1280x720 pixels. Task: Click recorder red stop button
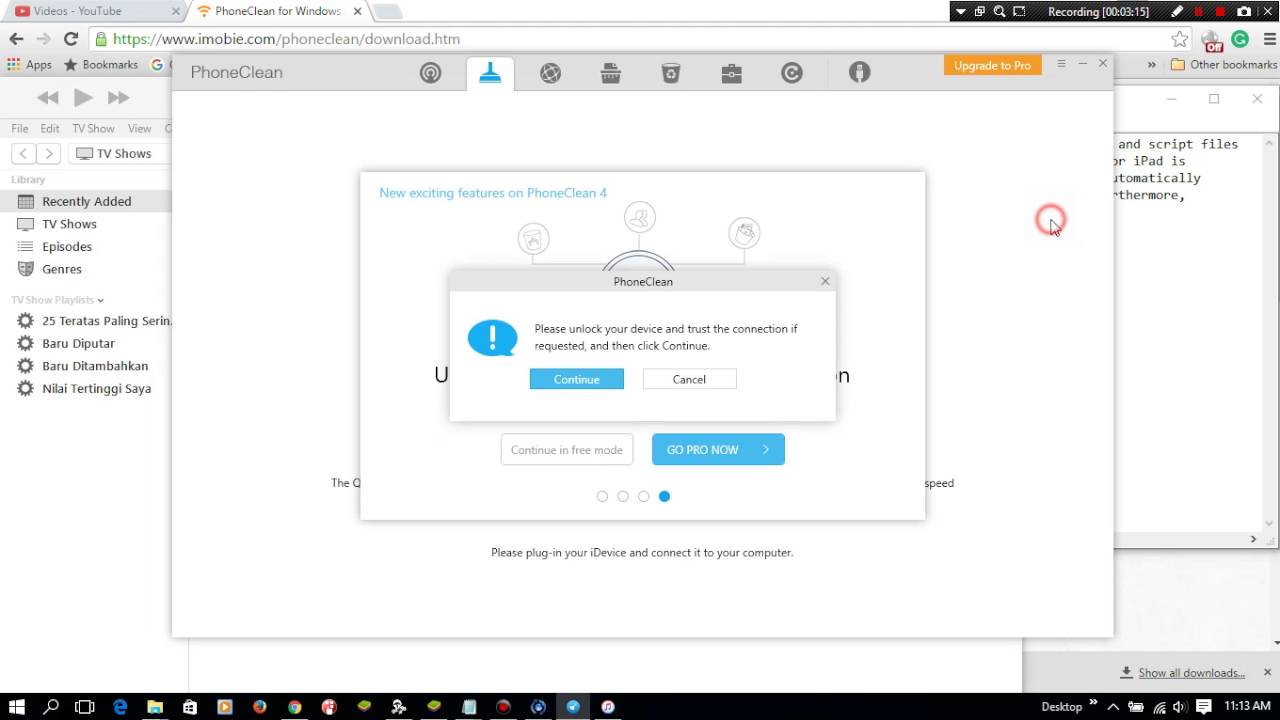[x=1220, y=11]
